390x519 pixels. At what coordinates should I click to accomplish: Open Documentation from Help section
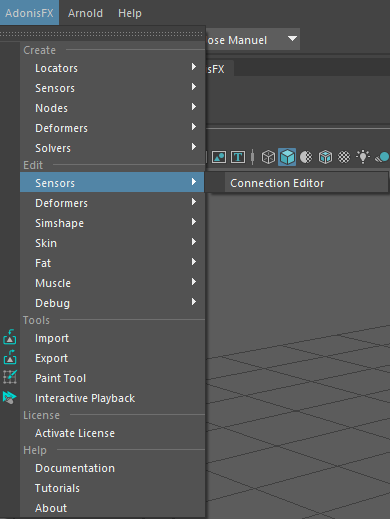click(x=112, y=468)
